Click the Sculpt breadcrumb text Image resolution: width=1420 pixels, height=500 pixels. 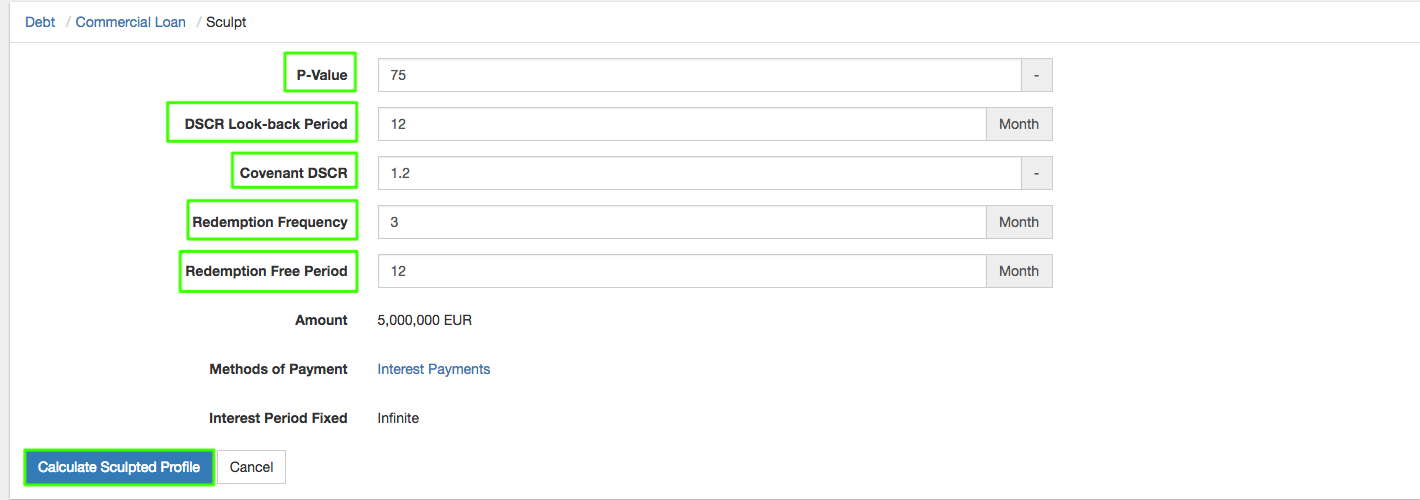coord(226,22)
